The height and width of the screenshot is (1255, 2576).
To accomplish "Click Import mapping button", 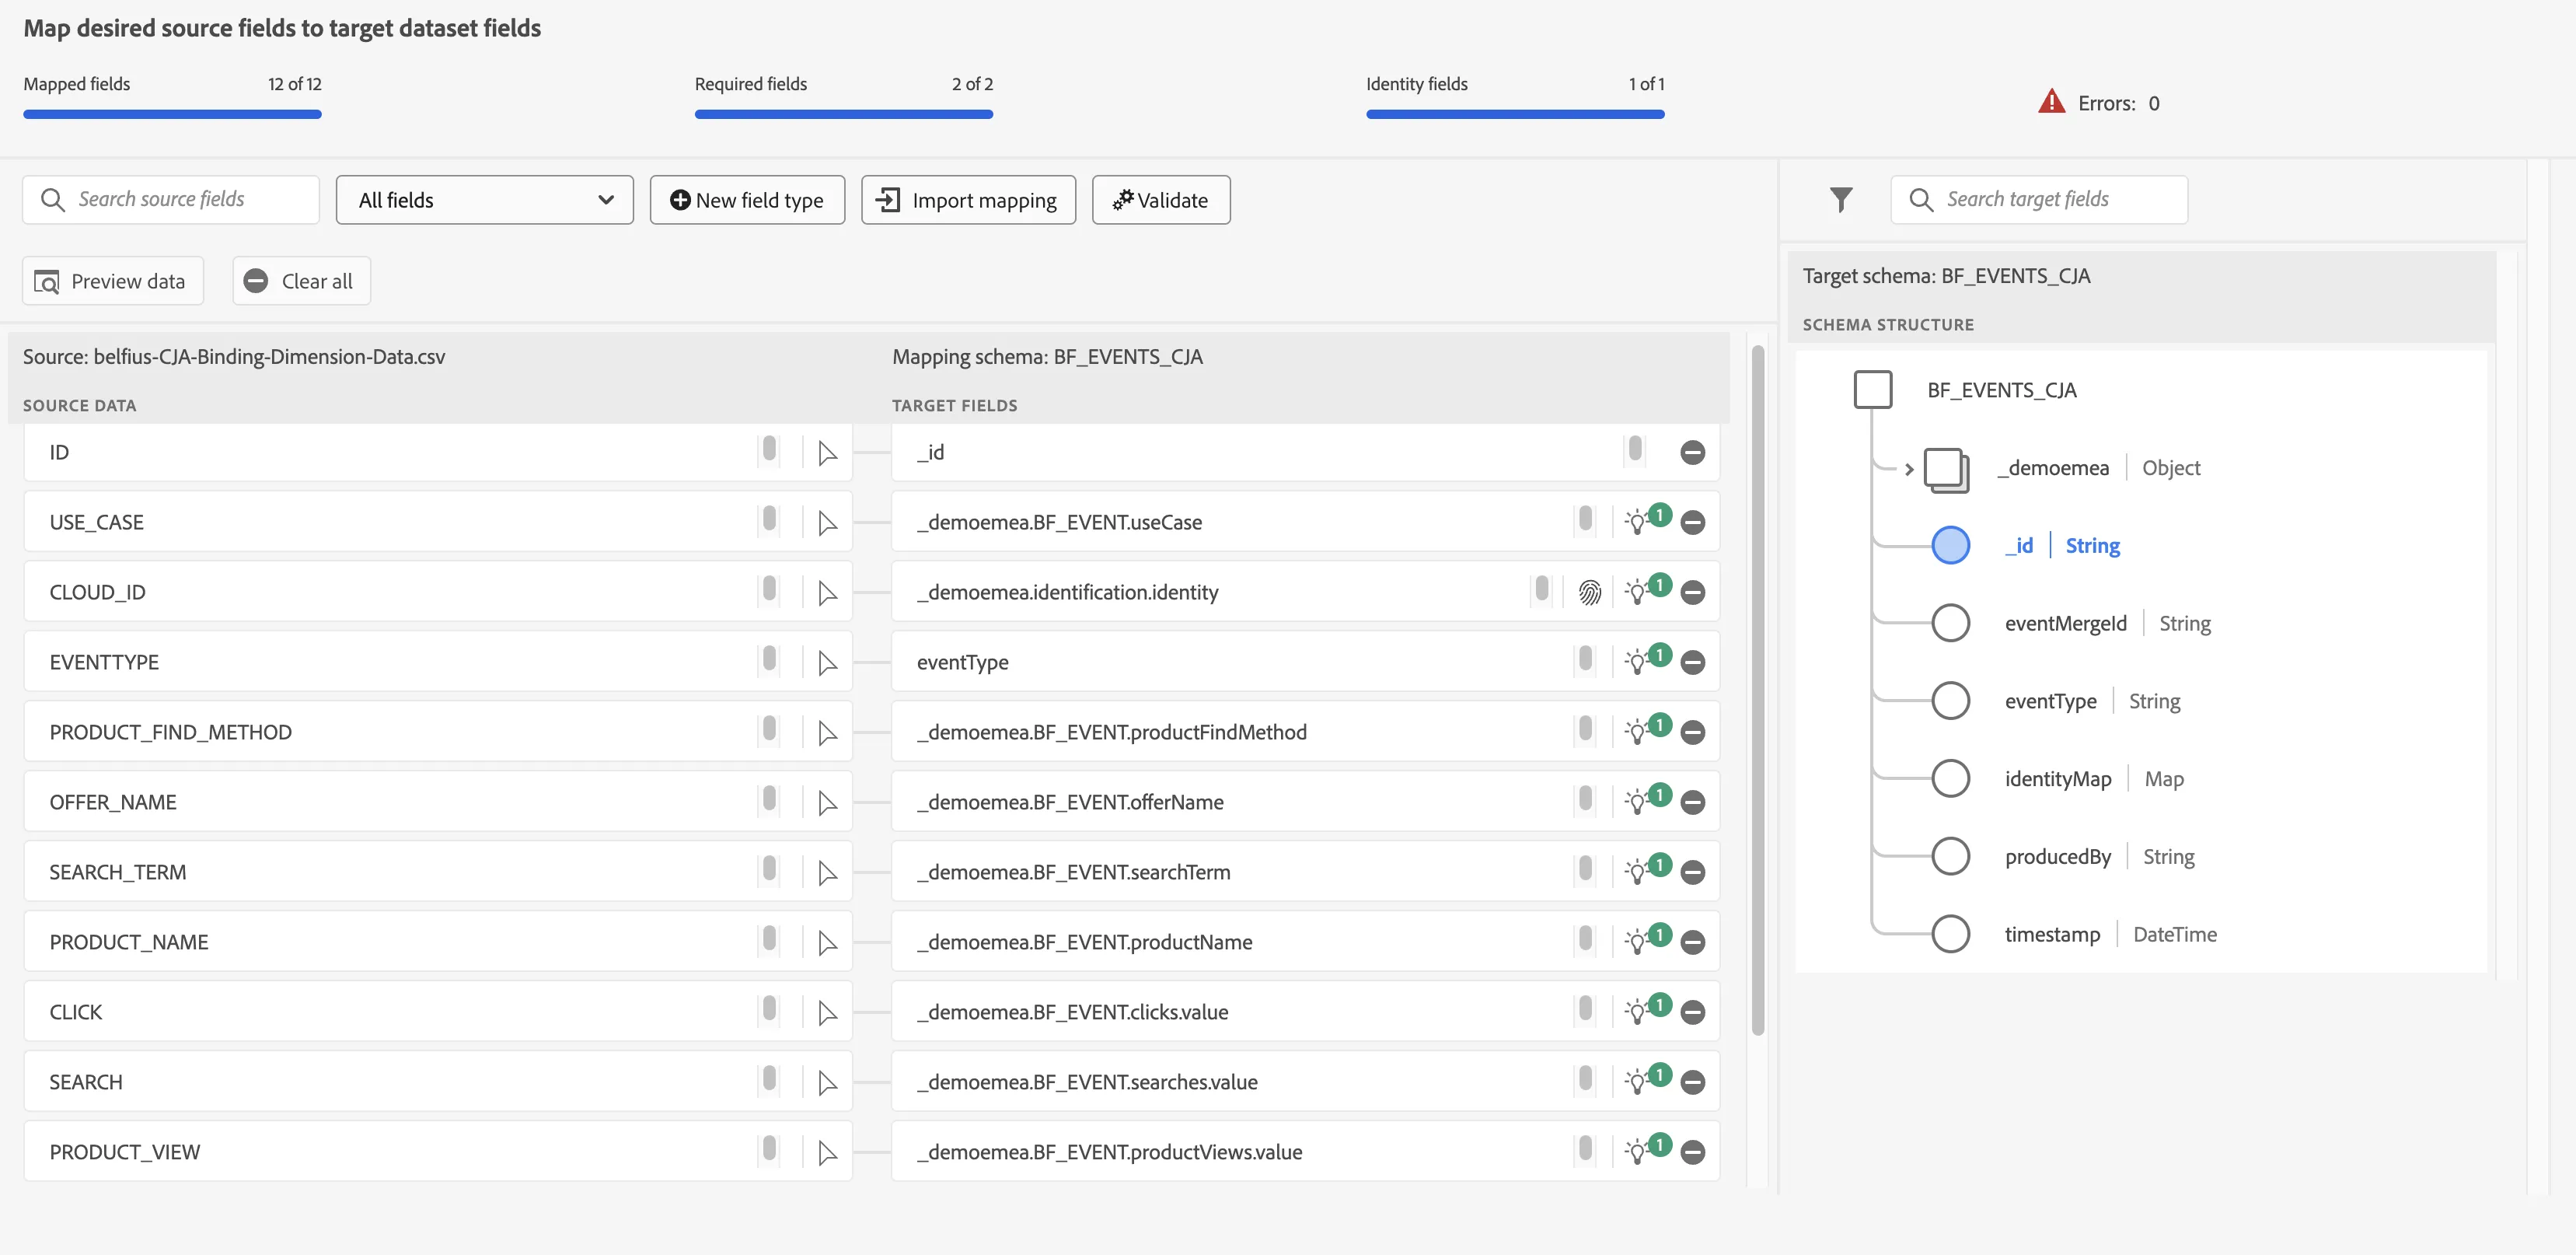I will 968,200.
